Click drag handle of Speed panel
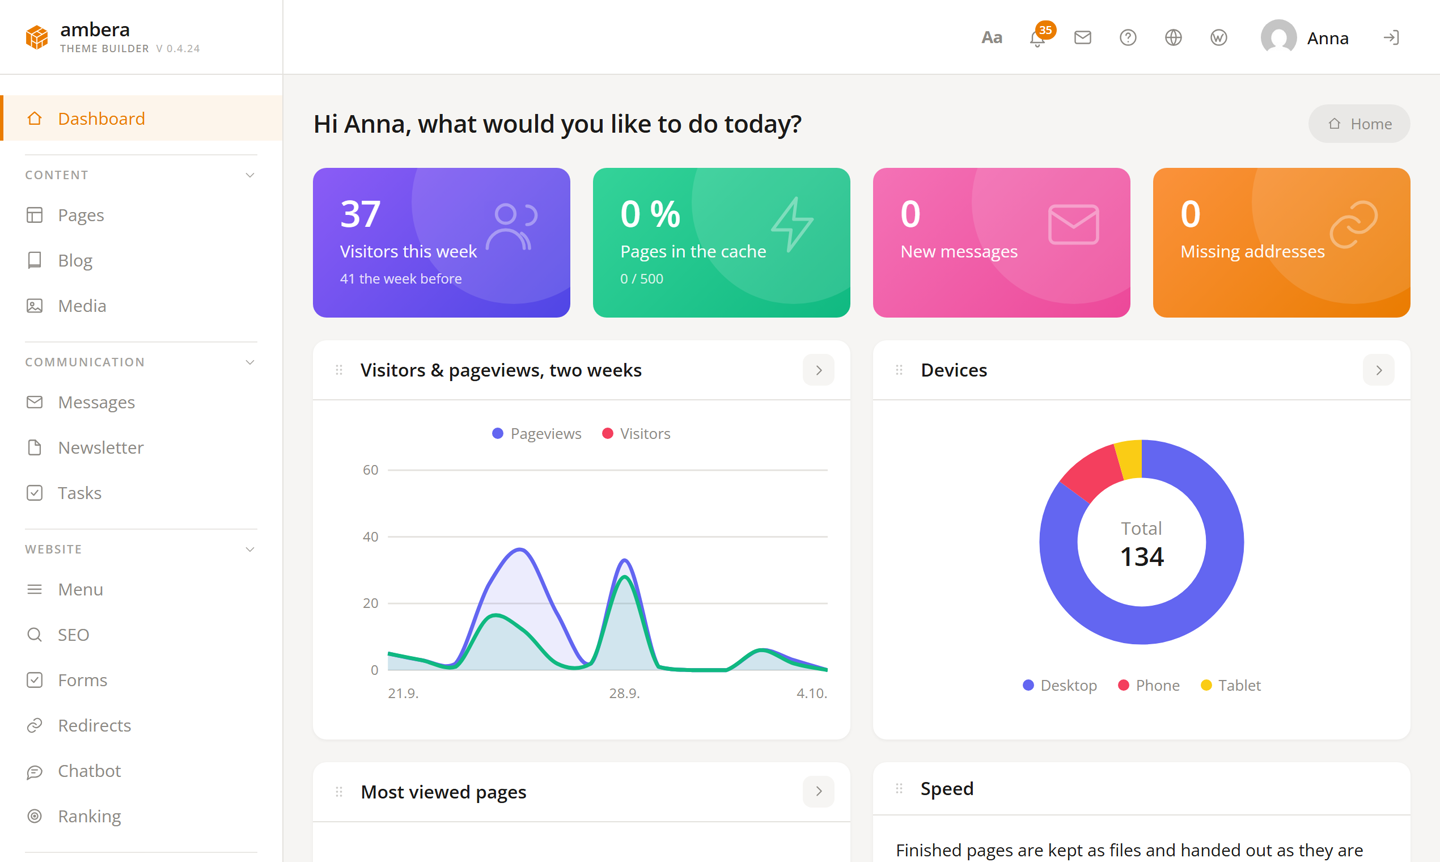Viewport: 1440px width, 862px height. tap(899, 789)
